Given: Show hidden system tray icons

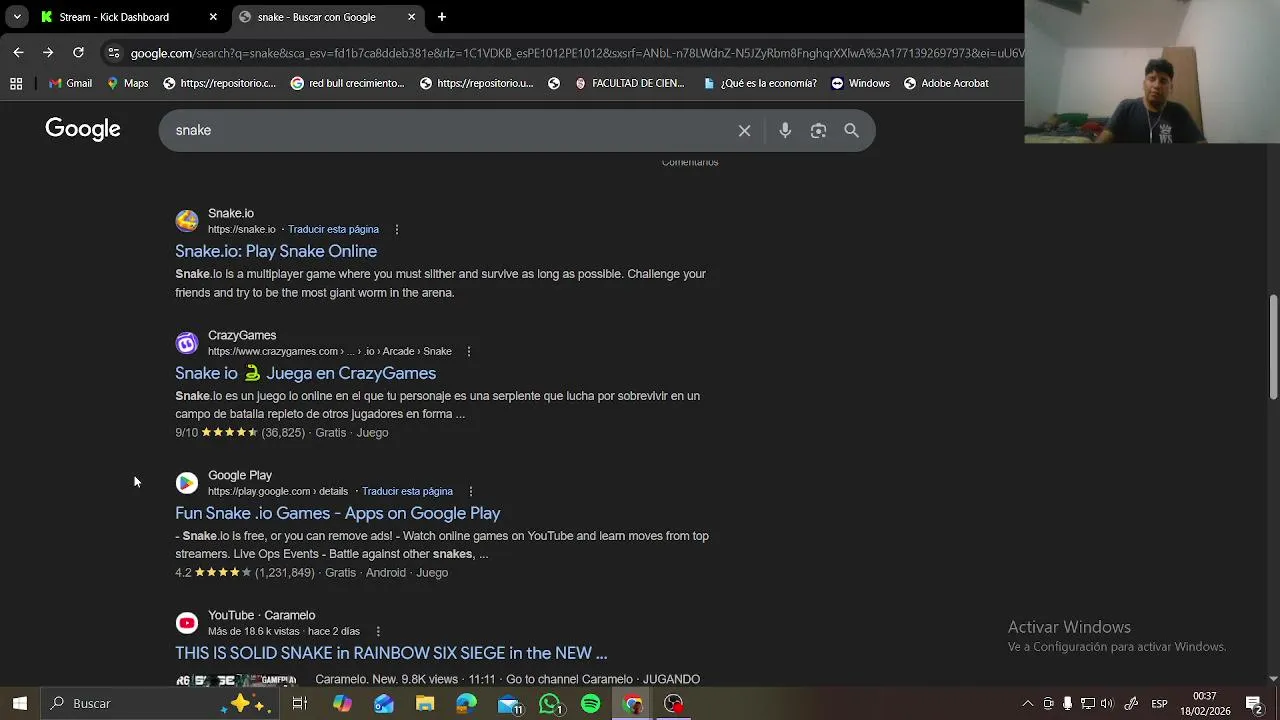Looking at the screenshot, I should click(x=1027, y=703).
